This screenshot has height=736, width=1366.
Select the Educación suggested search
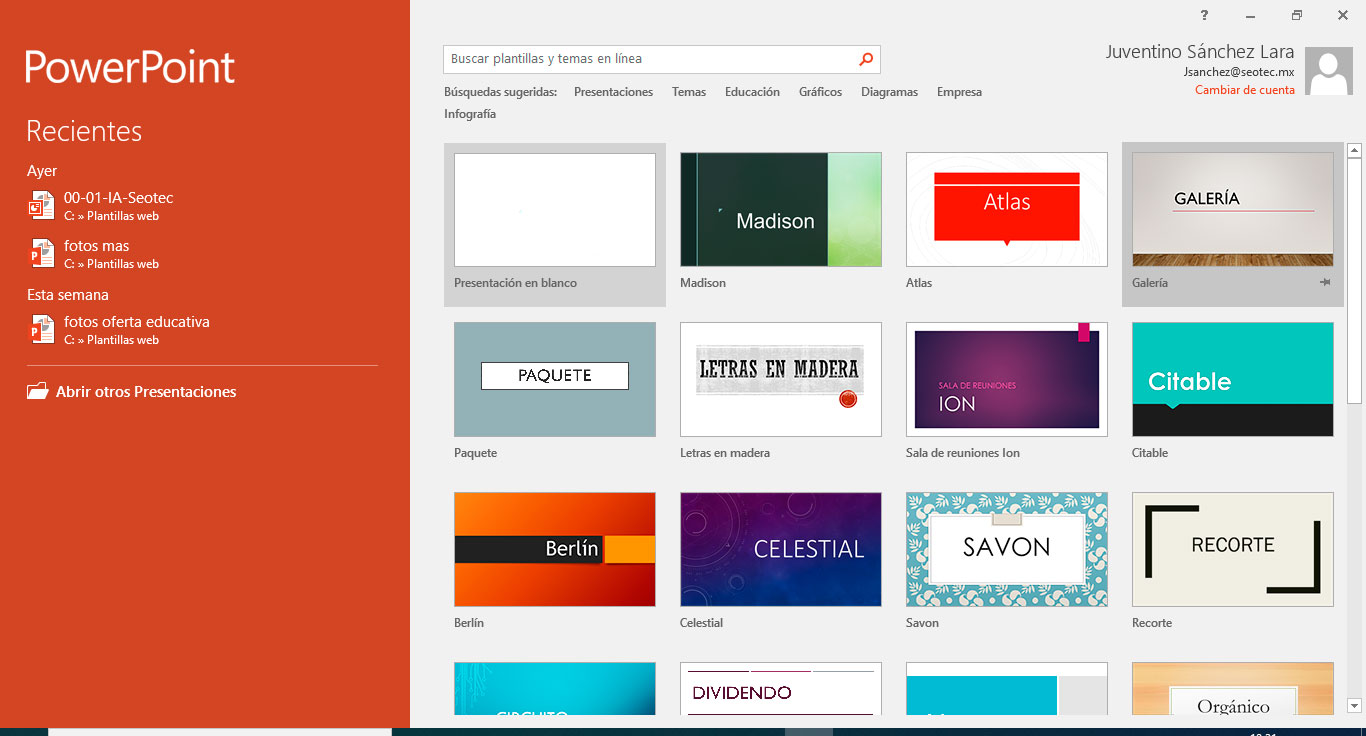[x=752, y=92]
